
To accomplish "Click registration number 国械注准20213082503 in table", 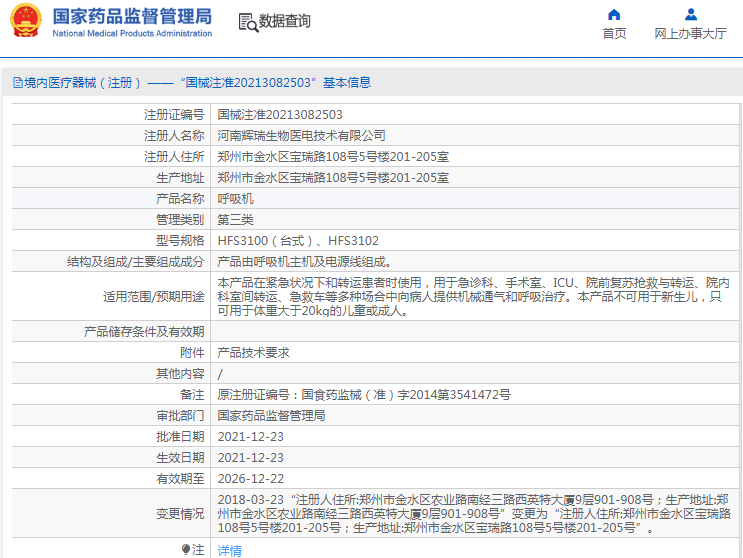I will (x=279, y=115).
